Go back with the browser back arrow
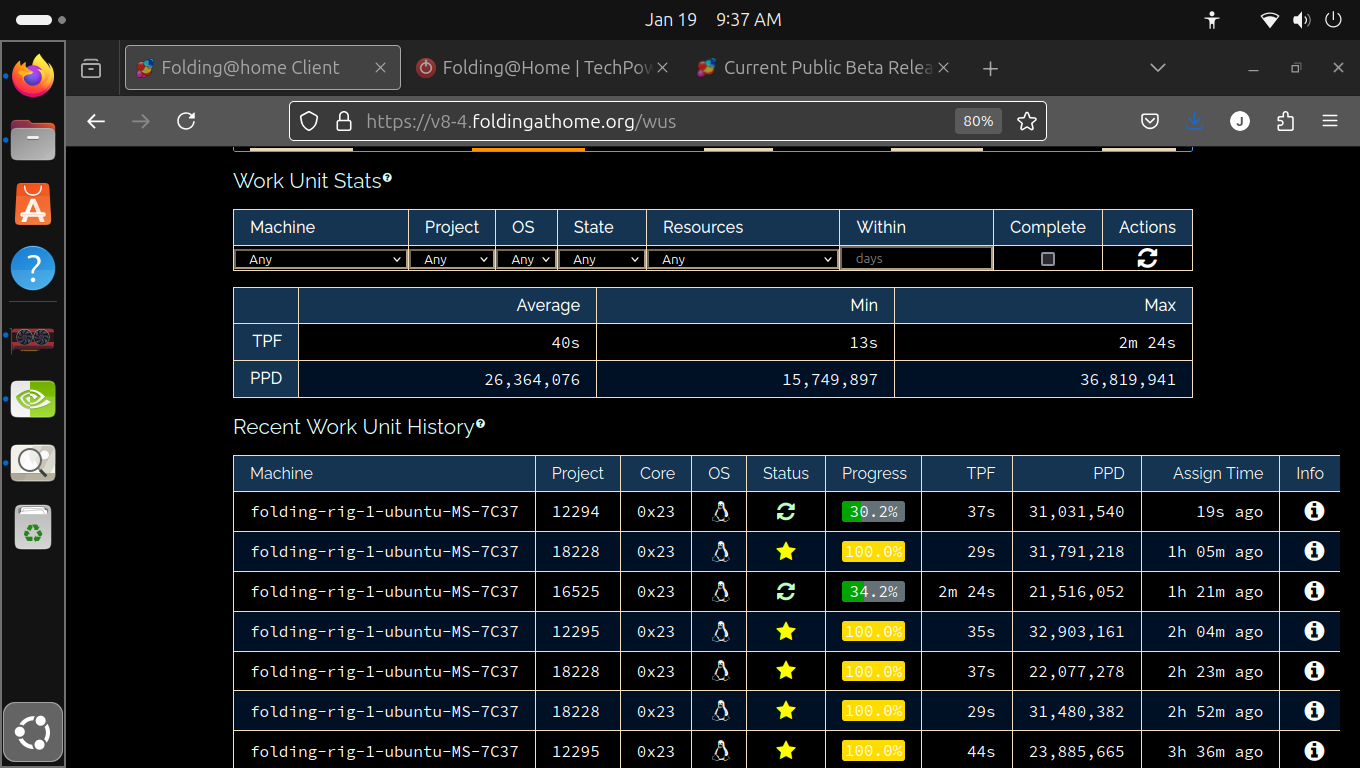The image size is (1360, 768). coord(96,121)
